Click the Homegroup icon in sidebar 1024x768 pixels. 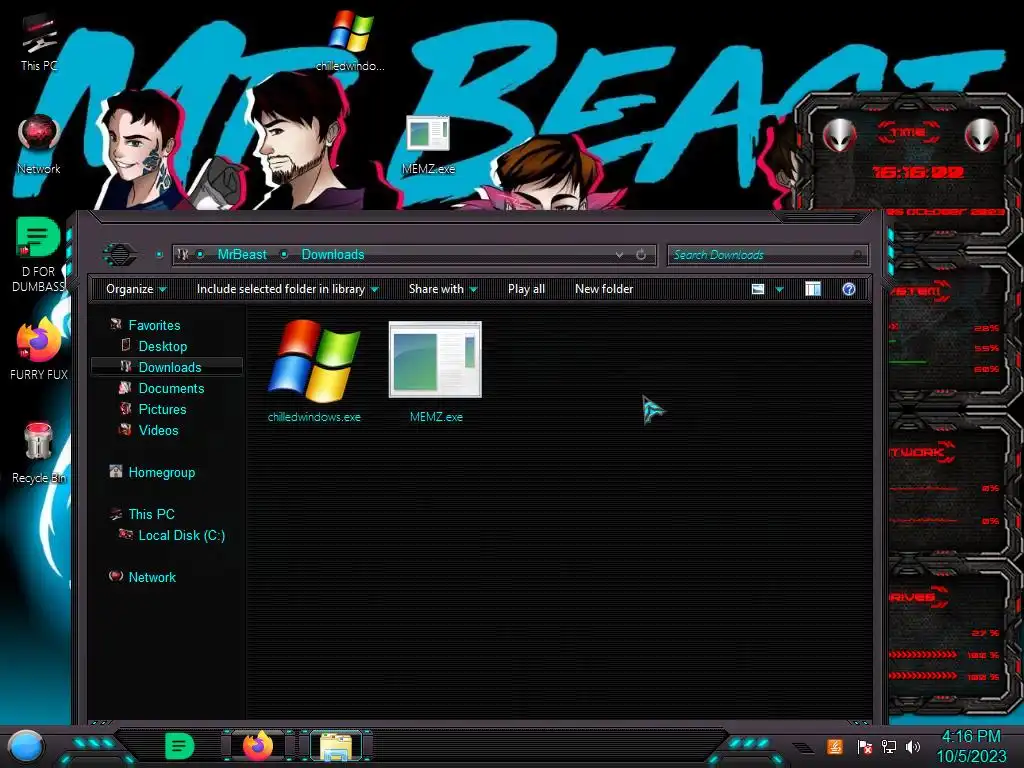pos(116,472)
